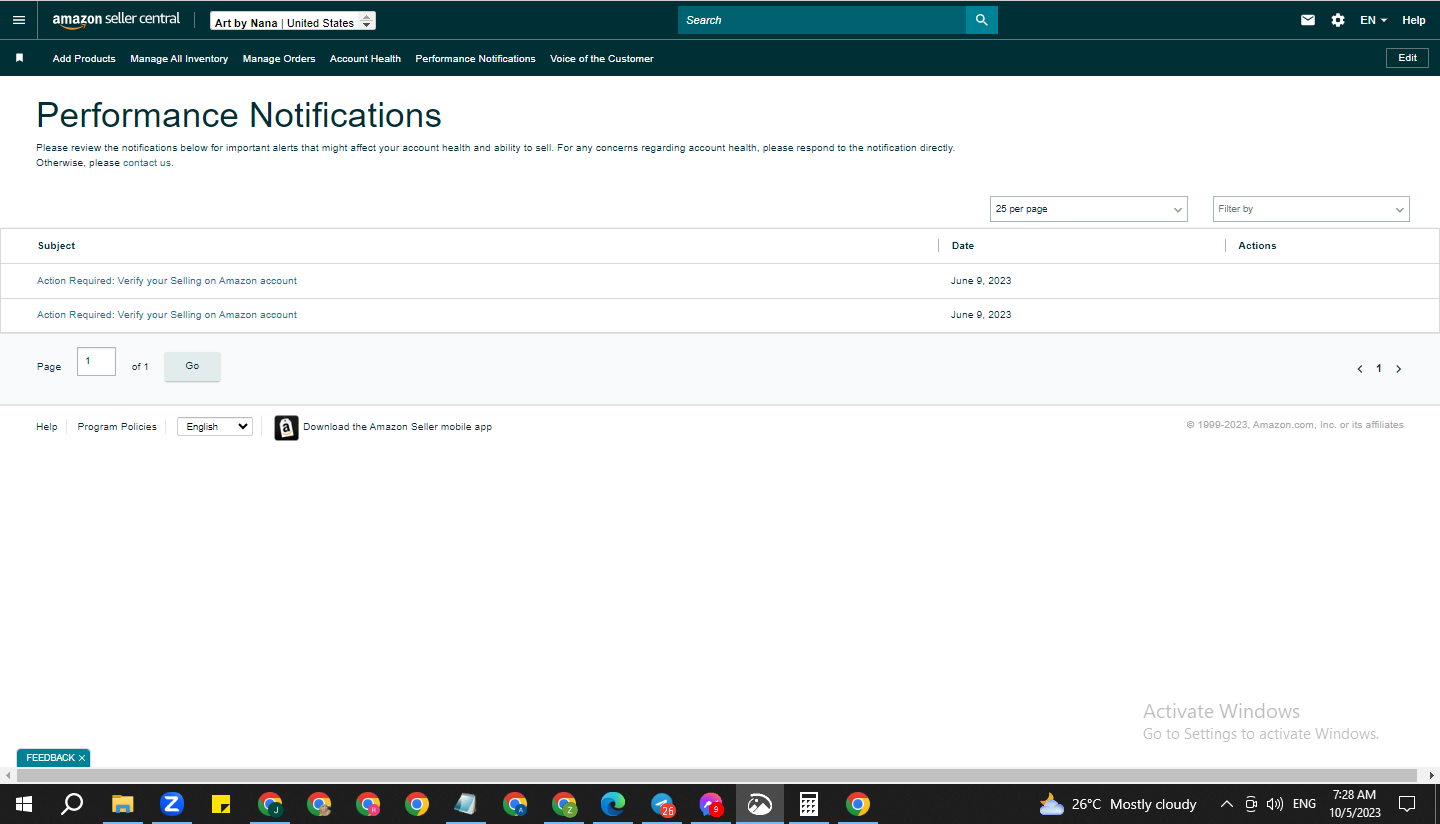Open Messenger with 9 badge in taskbar

(x=711, y=804)
